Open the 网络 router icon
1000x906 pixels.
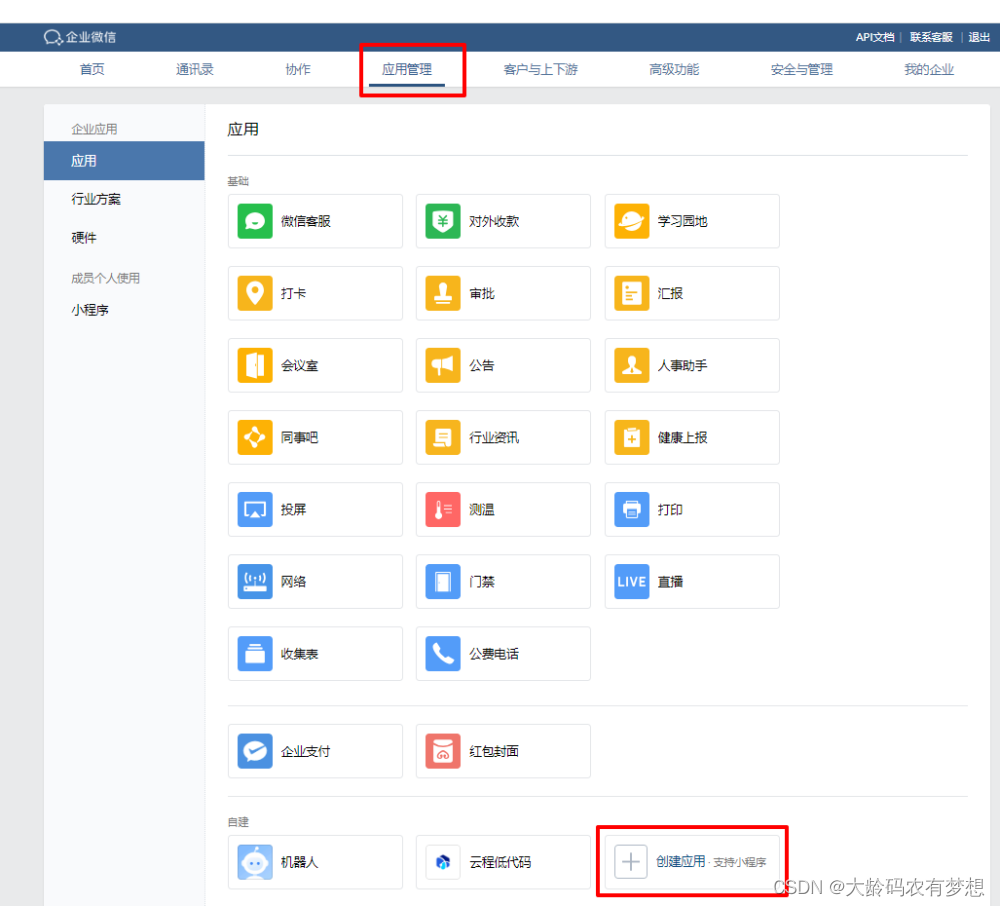pyautogui.click(x=254, y=581)
